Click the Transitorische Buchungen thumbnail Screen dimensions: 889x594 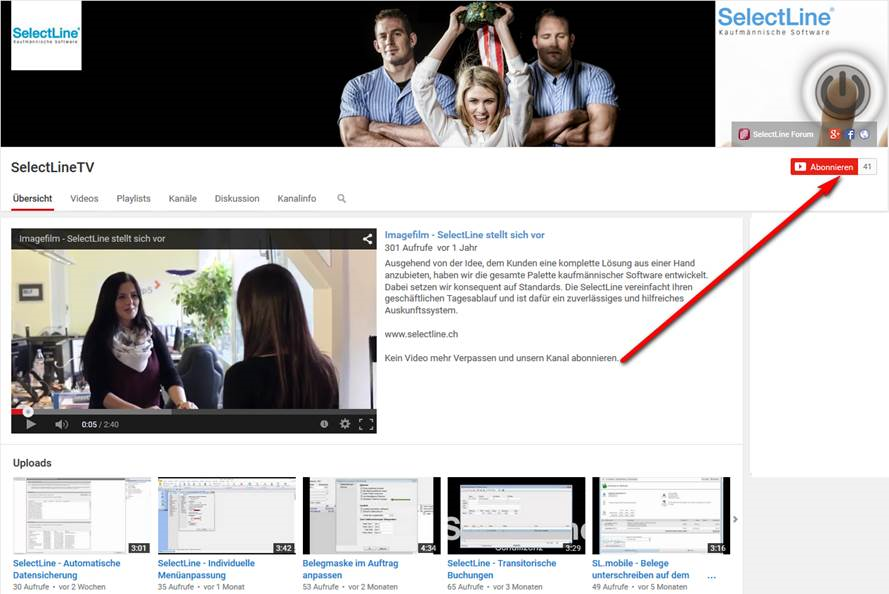517,516
